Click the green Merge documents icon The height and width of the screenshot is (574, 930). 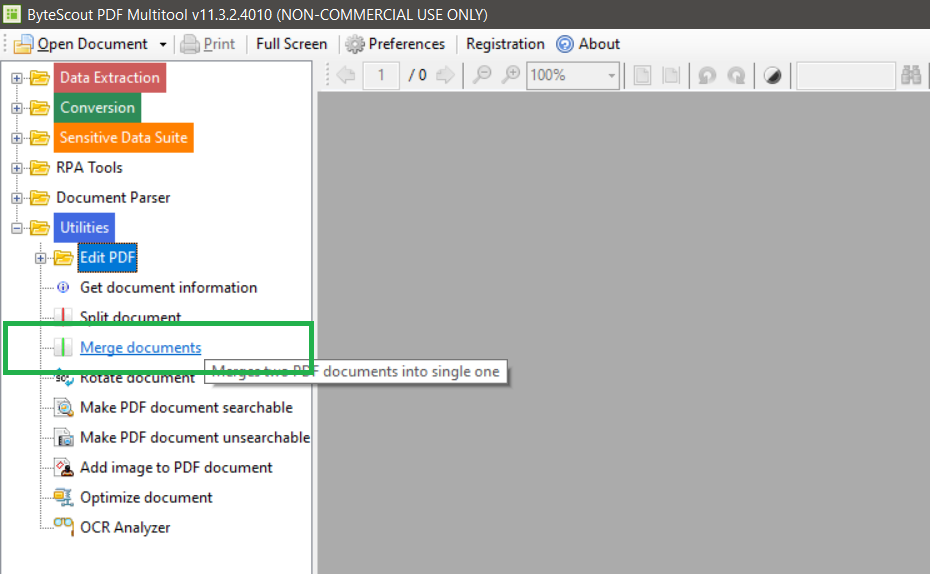63,347
